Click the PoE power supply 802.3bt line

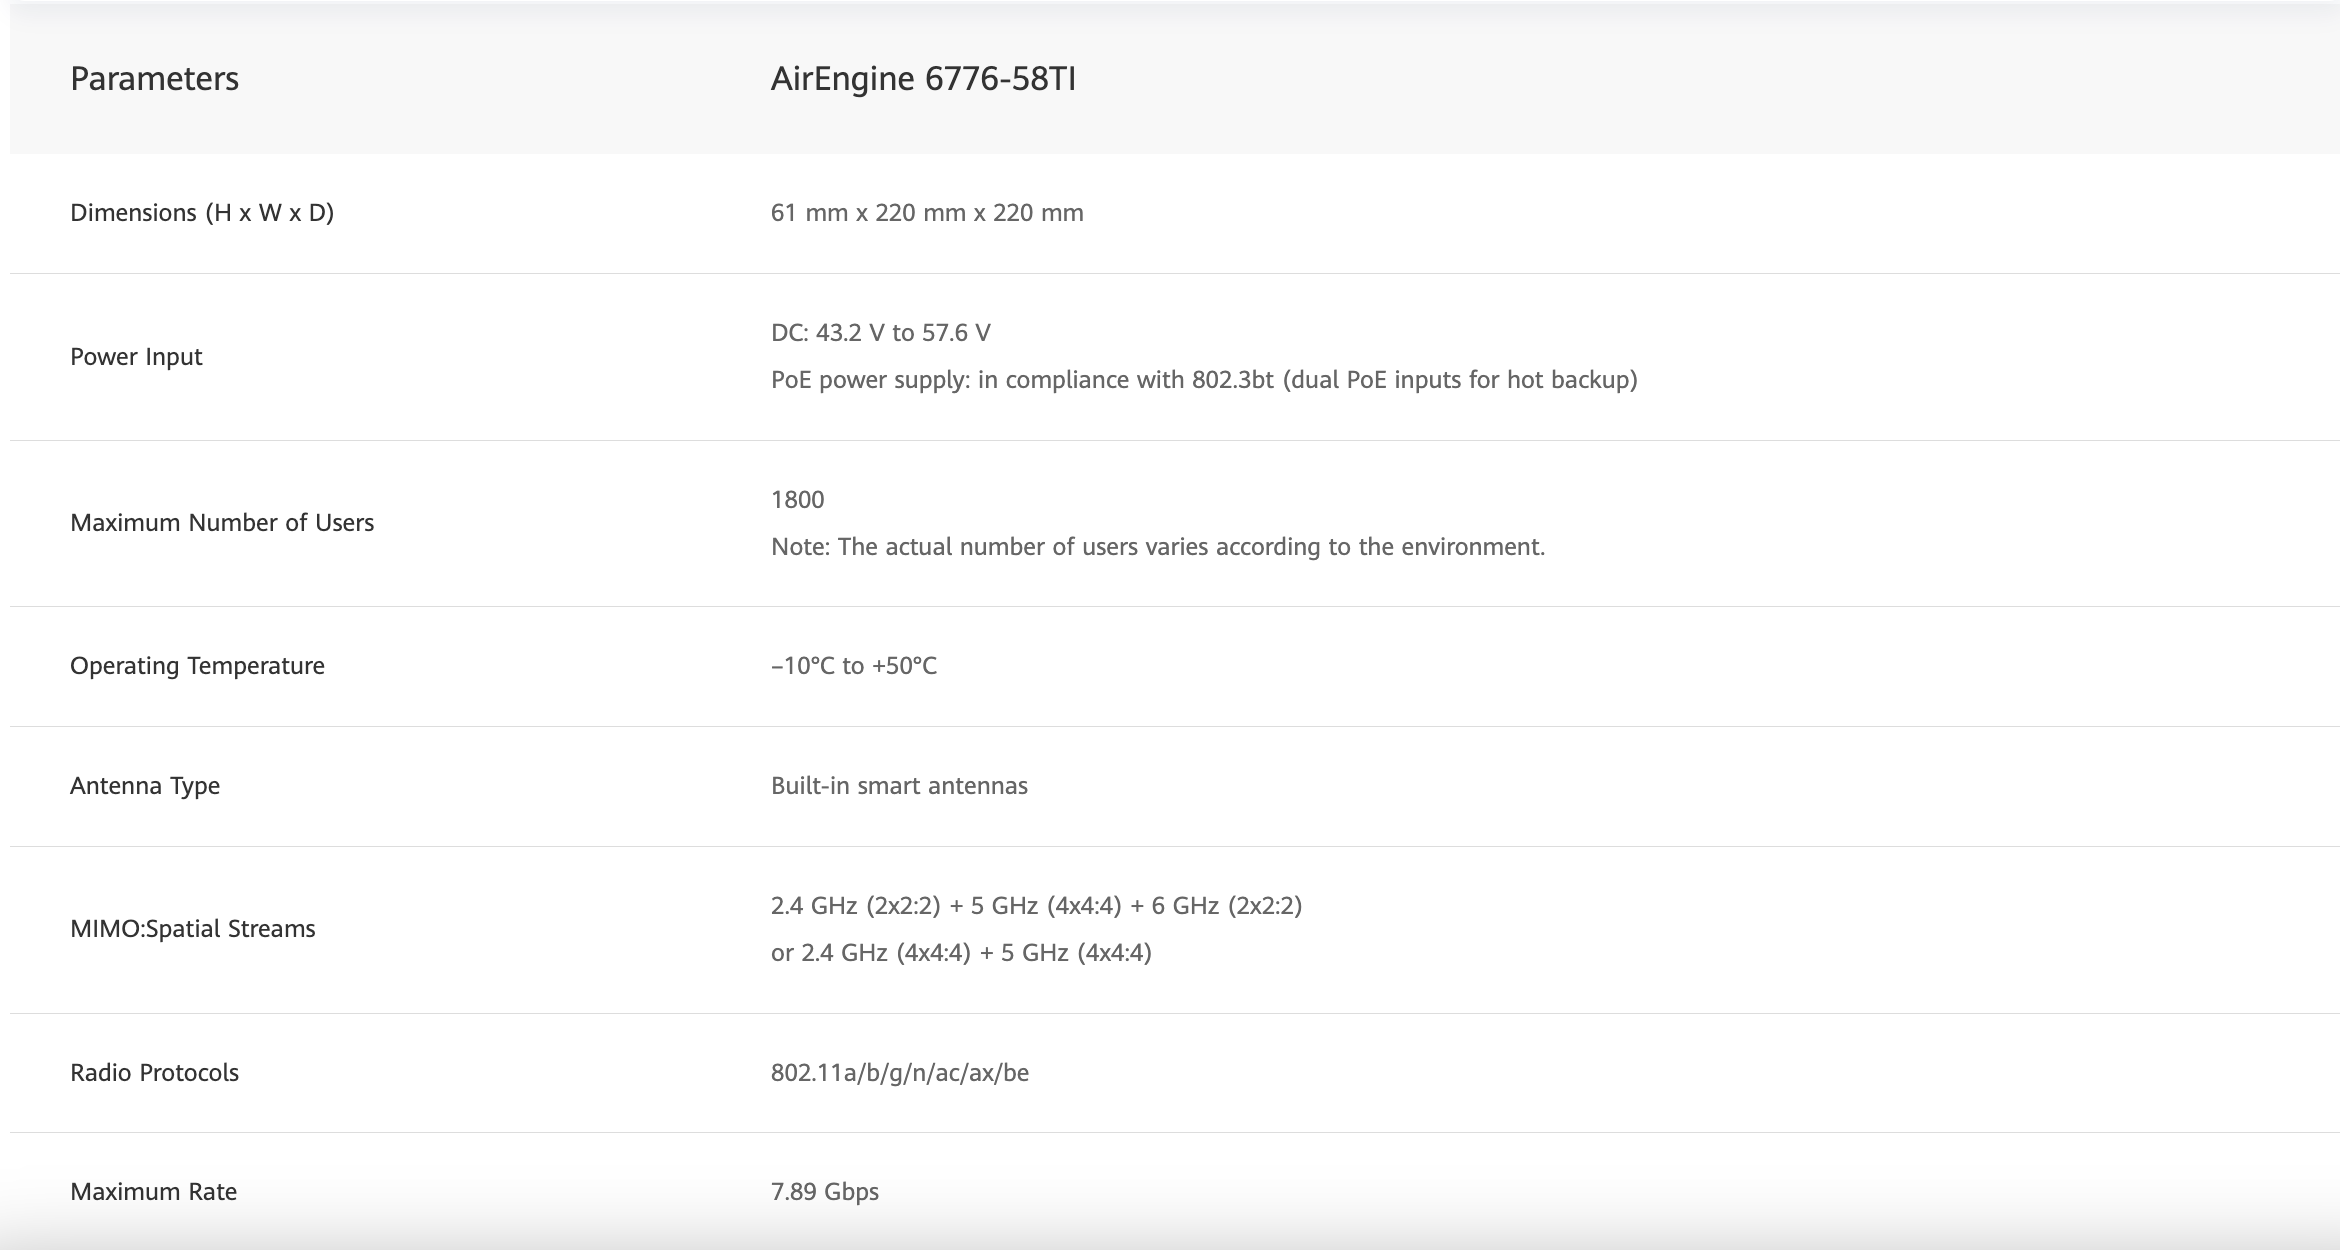[1204, 380]
